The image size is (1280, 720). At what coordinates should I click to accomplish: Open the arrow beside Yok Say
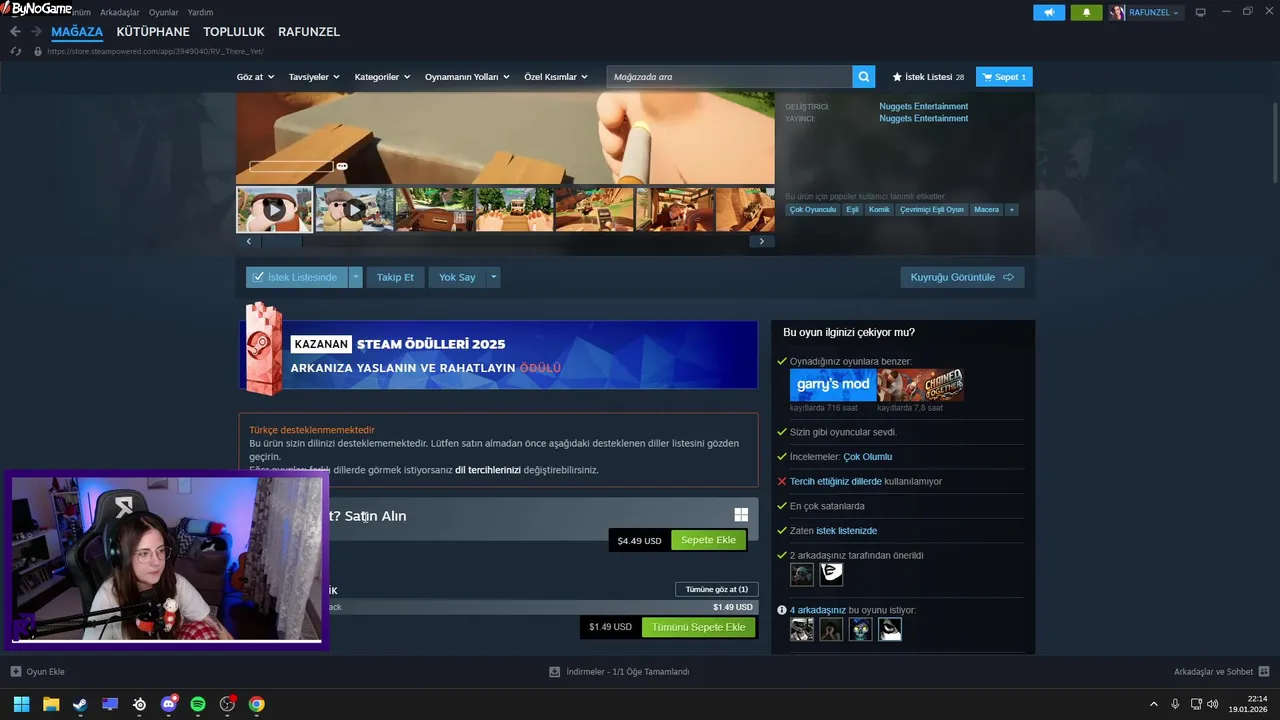click(x=493, y=277)
